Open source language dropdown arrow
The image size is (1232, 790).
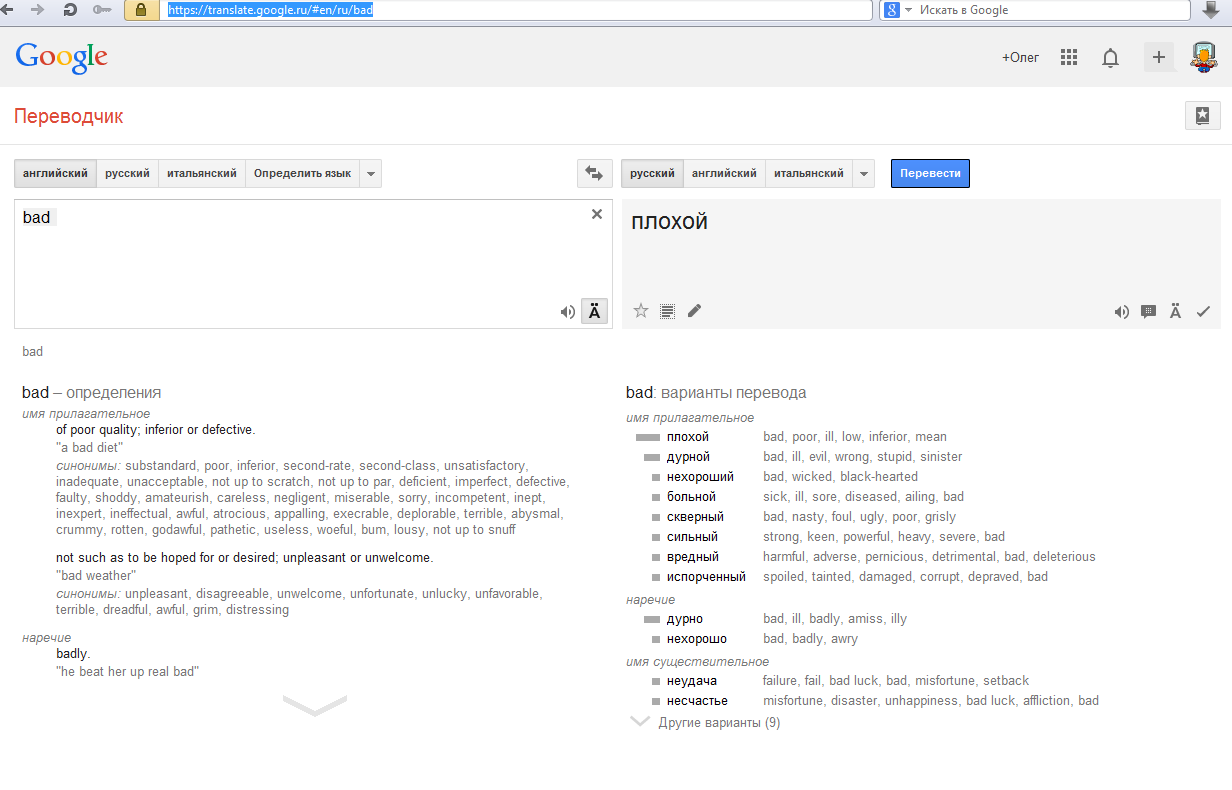371,173
